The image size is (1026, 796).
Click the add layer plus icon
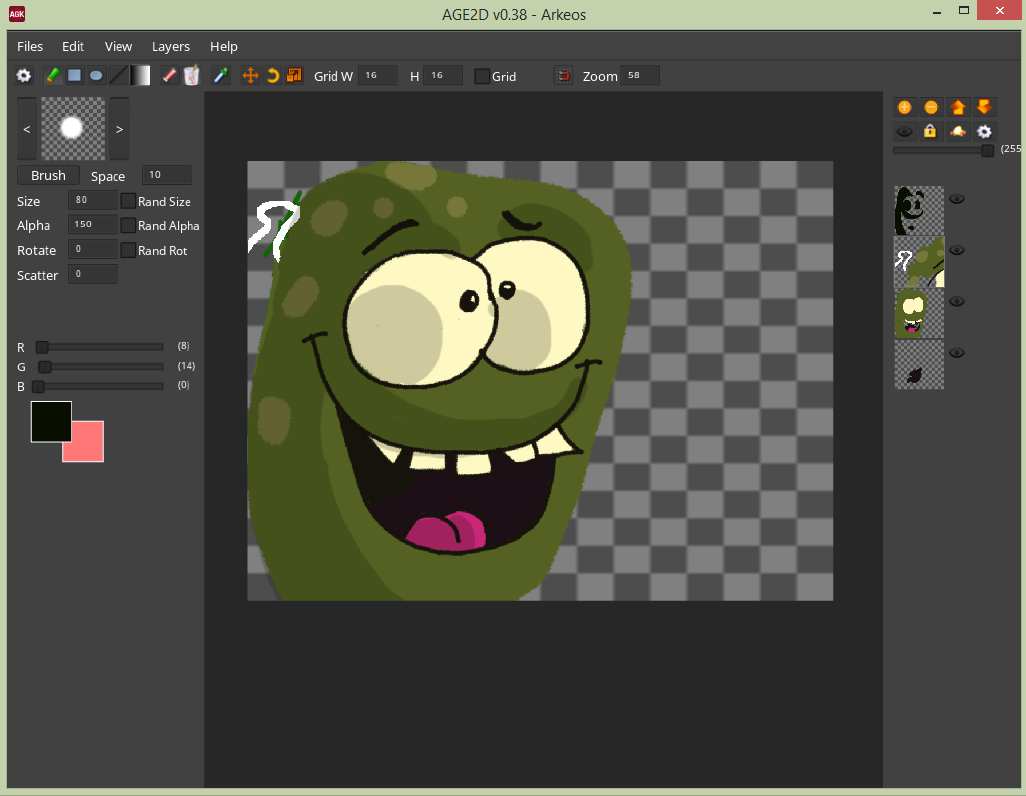[x=904, y=107]
